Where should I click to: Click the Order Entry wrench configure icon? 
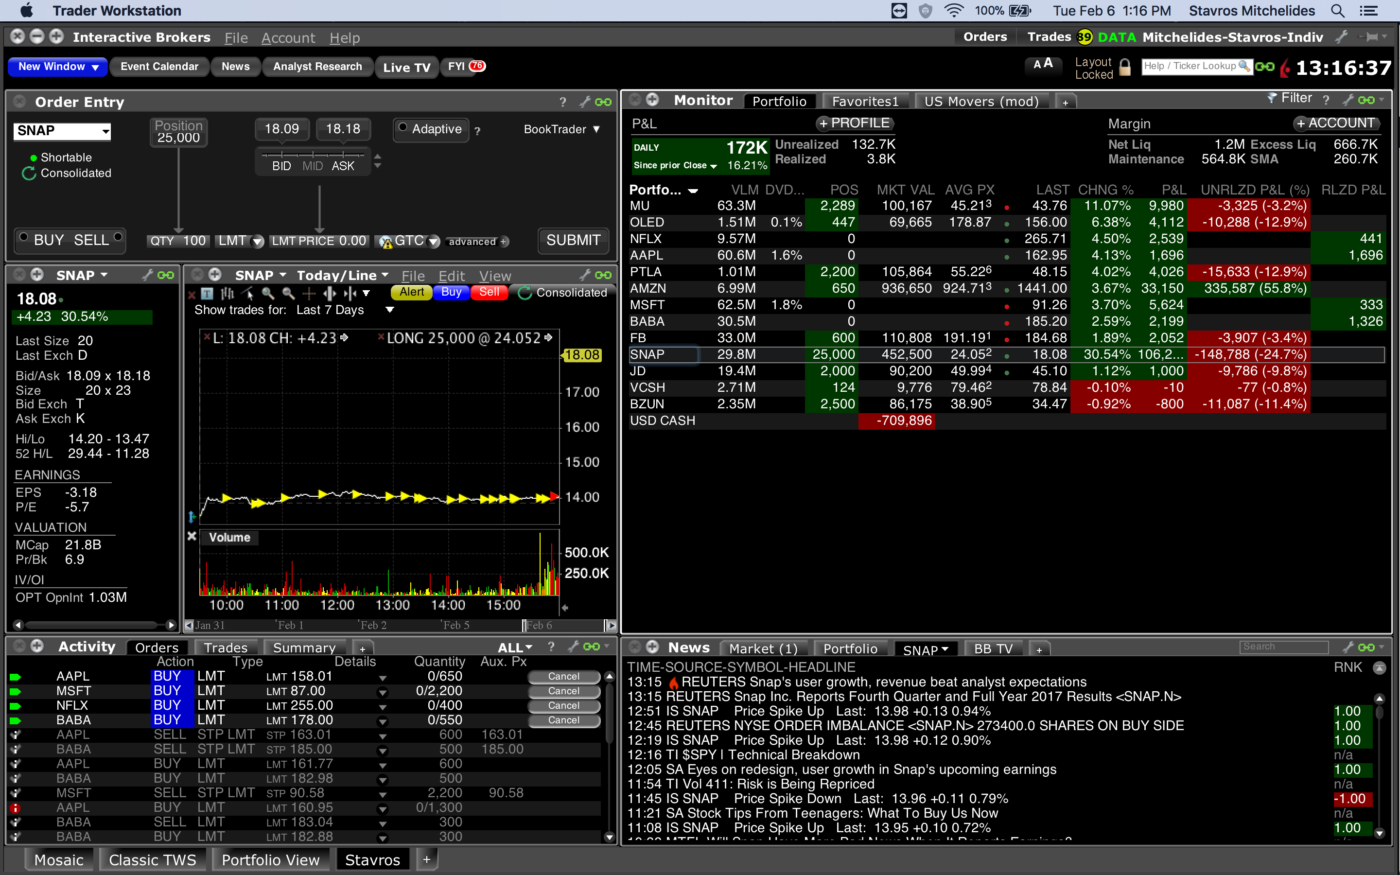585,102
